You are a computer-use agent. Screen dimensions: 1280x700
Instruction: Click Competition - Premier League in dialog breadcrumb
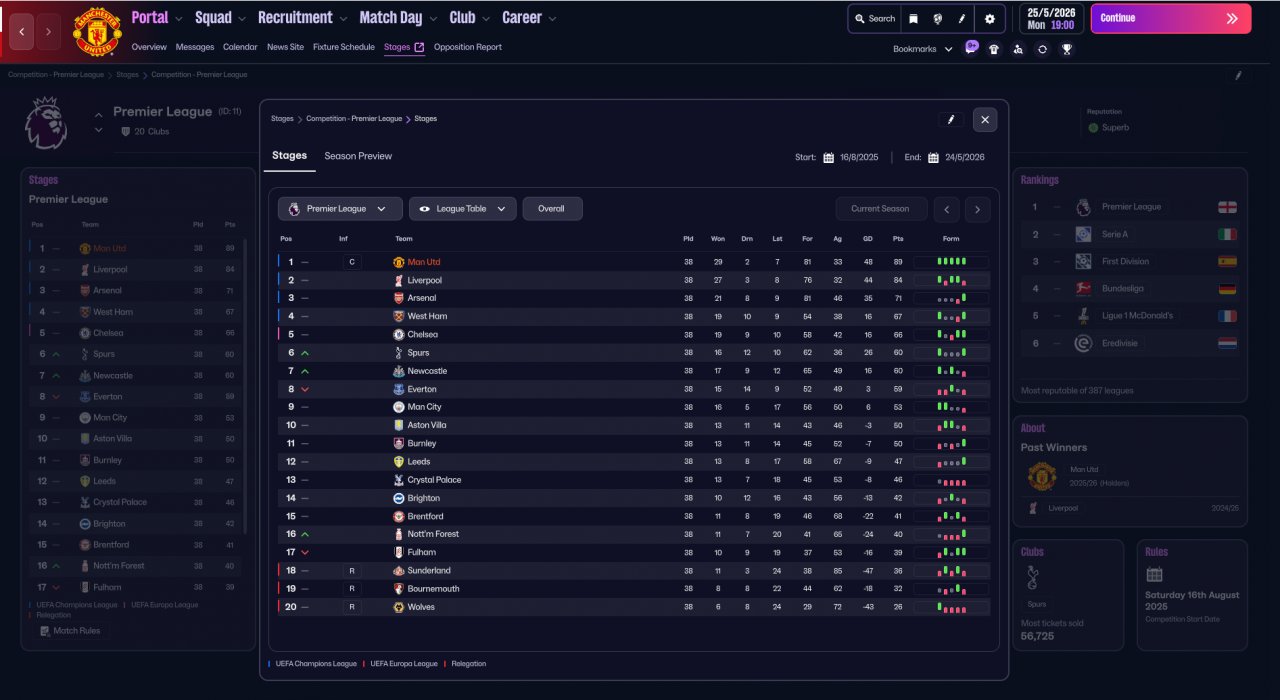(x=354, y=119)
